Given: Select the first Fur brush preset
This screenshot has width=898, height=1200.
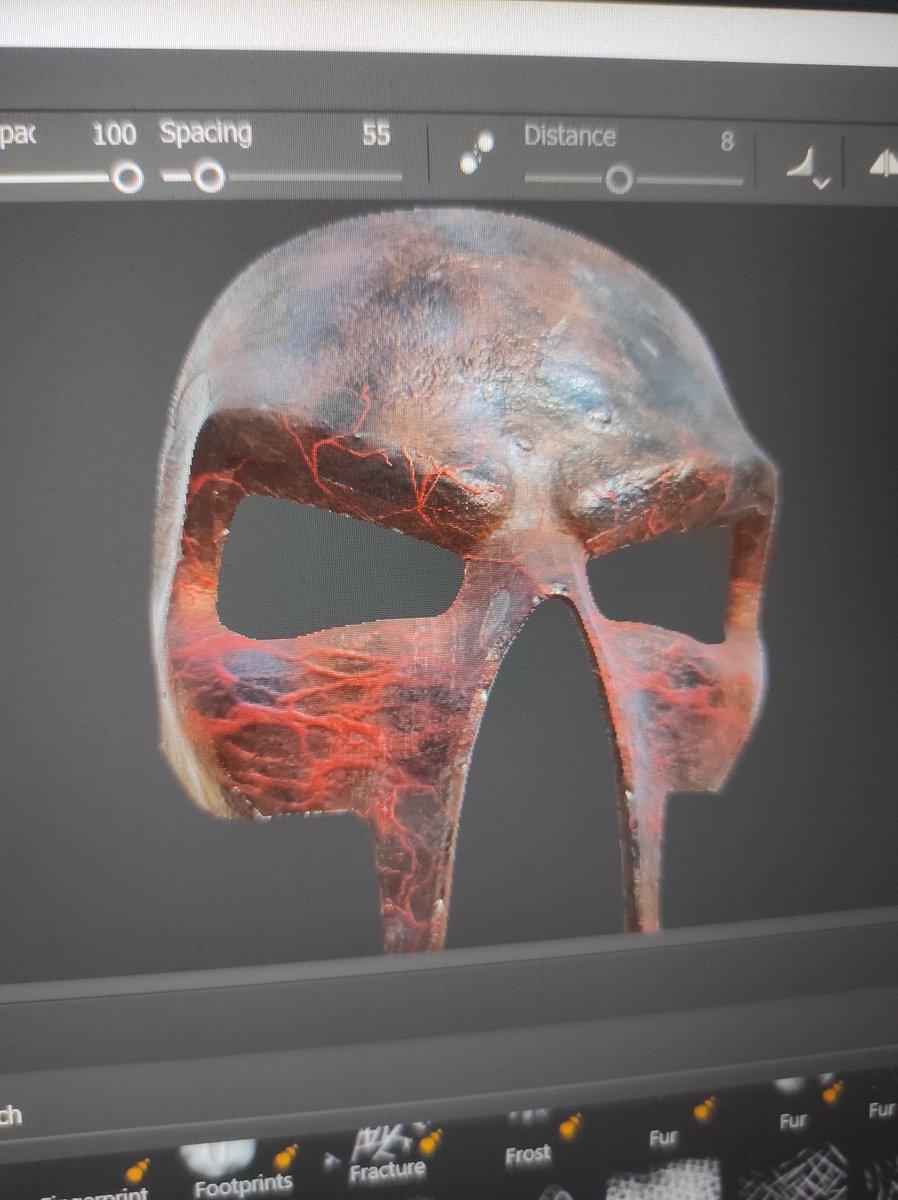Looking at the screenshot, I should tap(664, 1138).
